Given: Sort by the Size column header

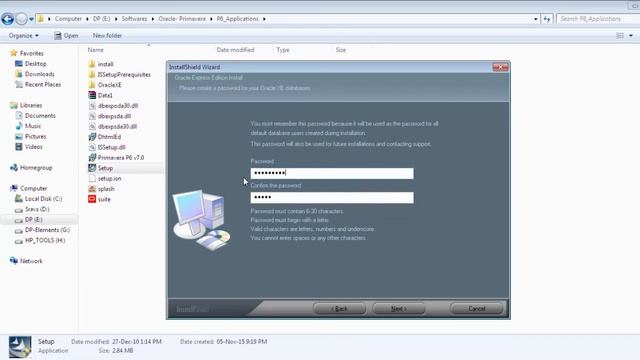Looking at the screenshot, I should pos(340,50).
